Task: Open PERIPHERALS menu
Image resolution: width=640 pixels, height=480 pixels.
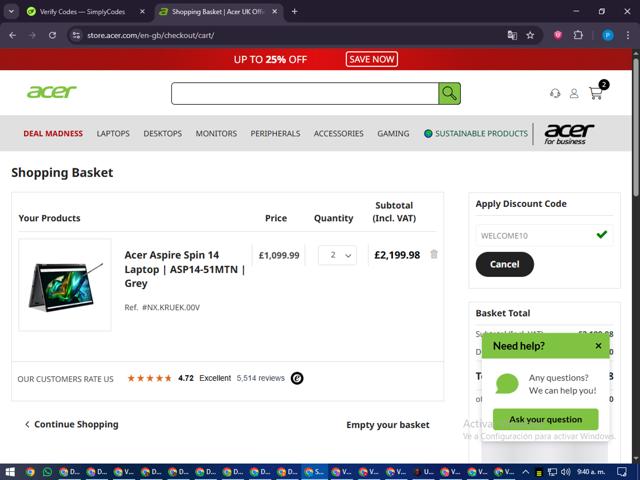Action: coord(276,133)
